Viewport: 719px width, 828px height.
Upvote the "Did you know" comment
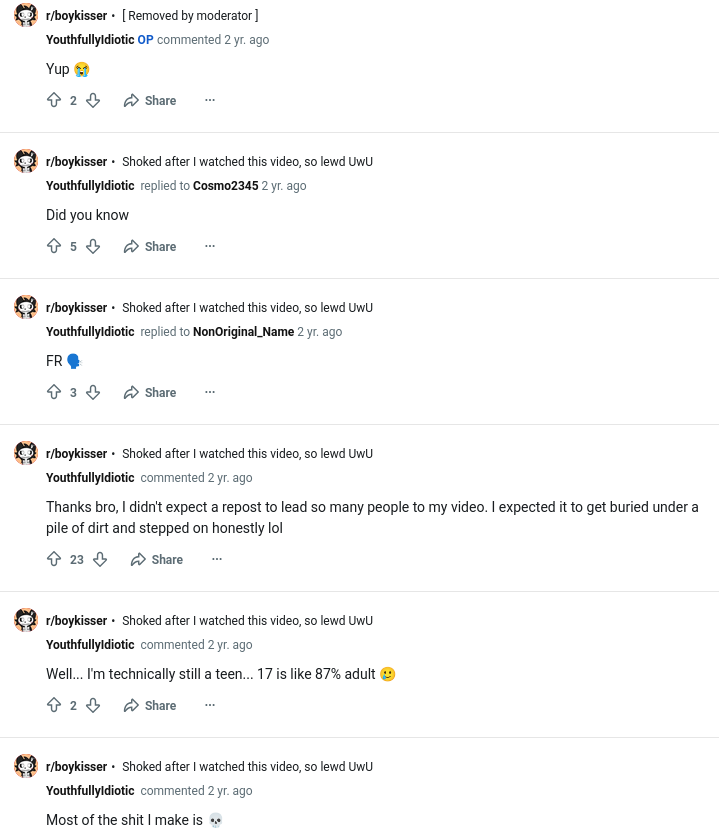click(x=54, y=246)
